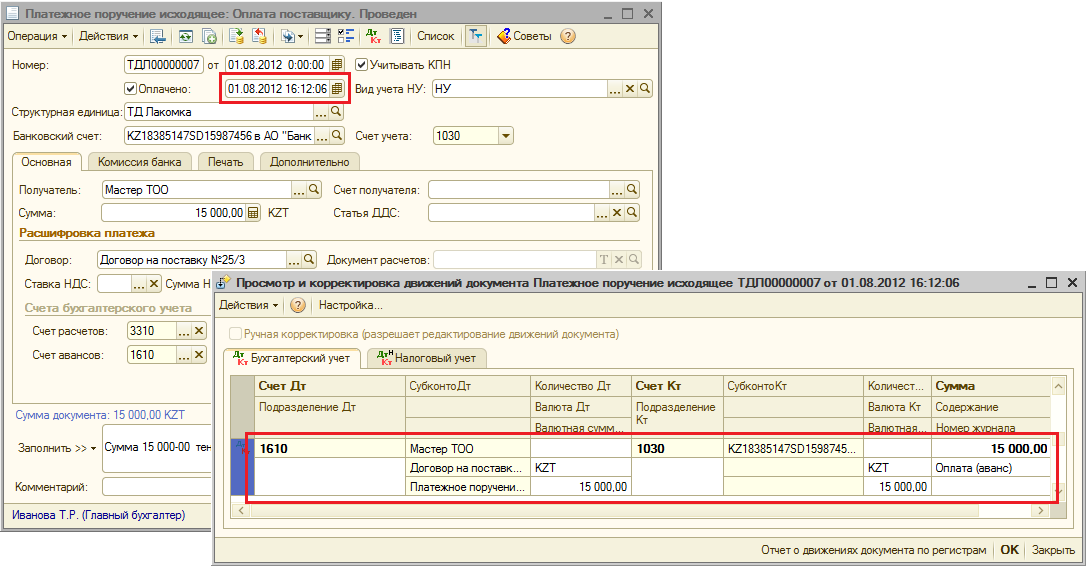Open calendar picker for the Оплачено date
The image size is (1086, 566).
(x=337, y=89)
